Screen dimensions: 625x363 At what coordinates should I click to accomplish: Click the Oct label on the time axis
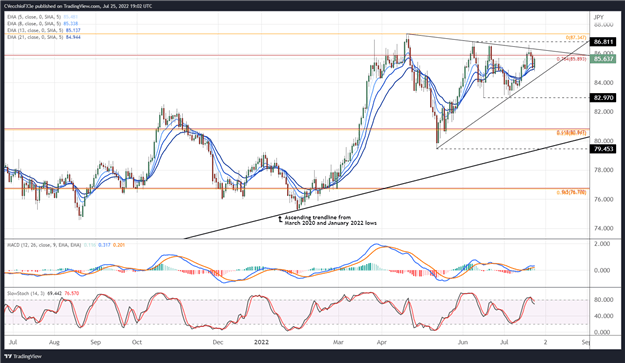tap(137, 342)
